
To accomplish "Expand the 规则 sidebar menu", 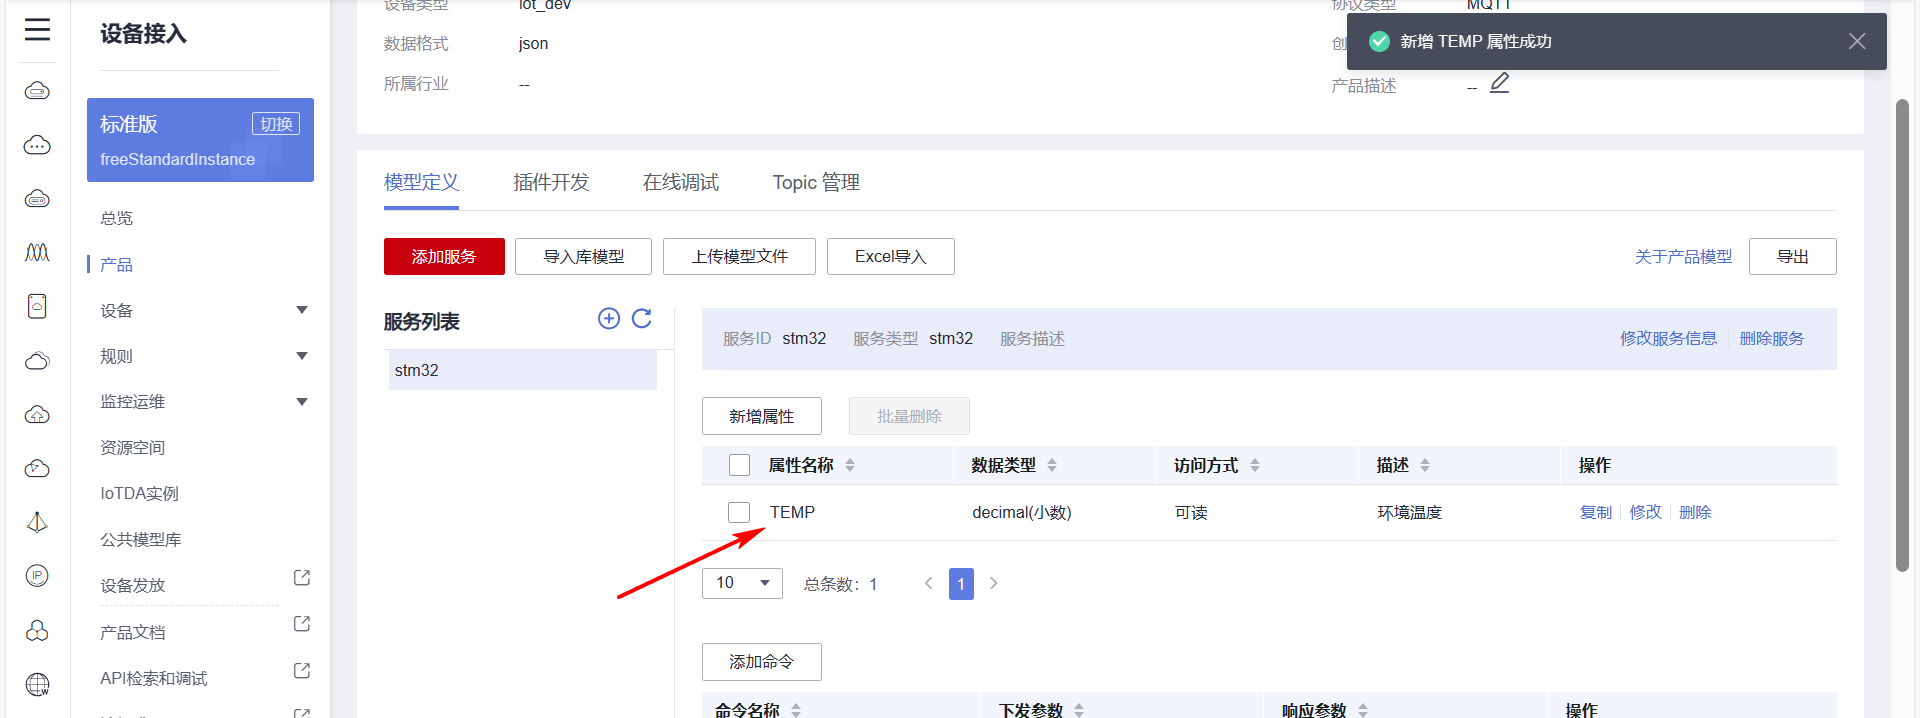I will coord(302,356).
